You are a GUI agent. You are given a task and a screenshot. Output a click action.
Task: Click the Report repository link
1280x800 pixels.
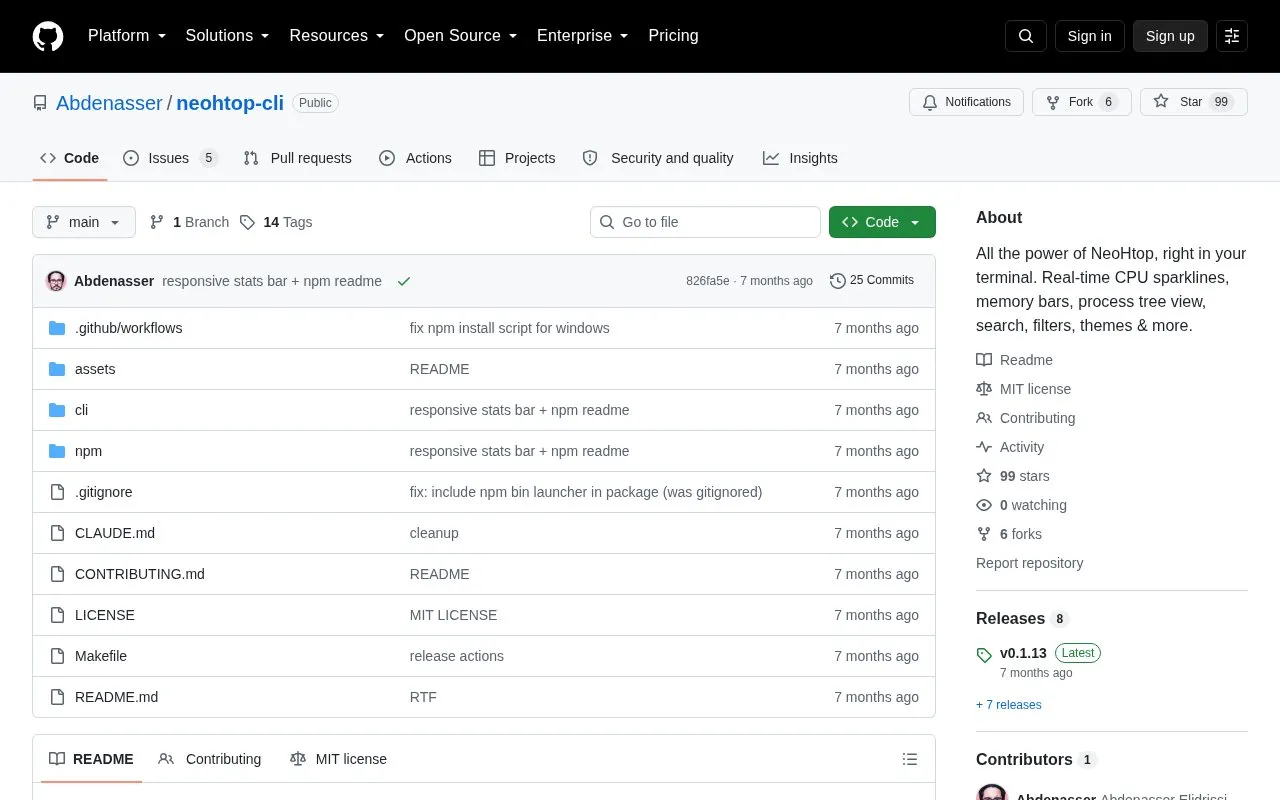[x=1029, y=563]
